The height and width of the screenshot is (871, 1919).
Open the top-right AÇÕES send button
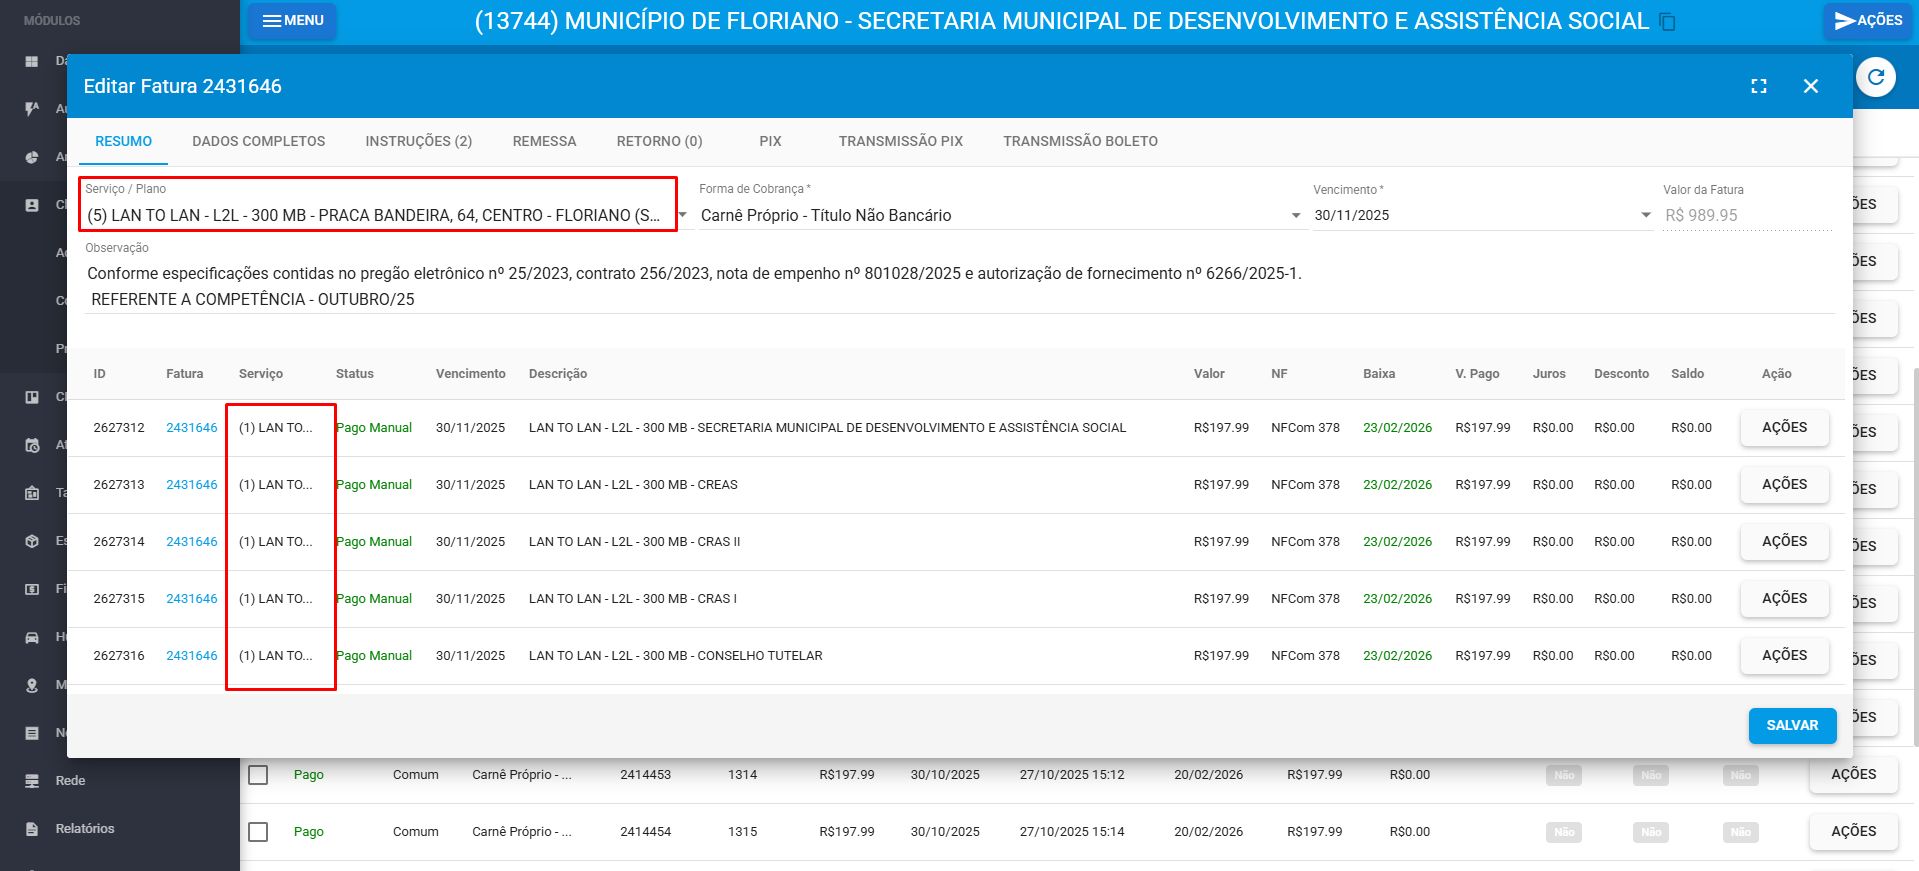(x=1868, y=20)
